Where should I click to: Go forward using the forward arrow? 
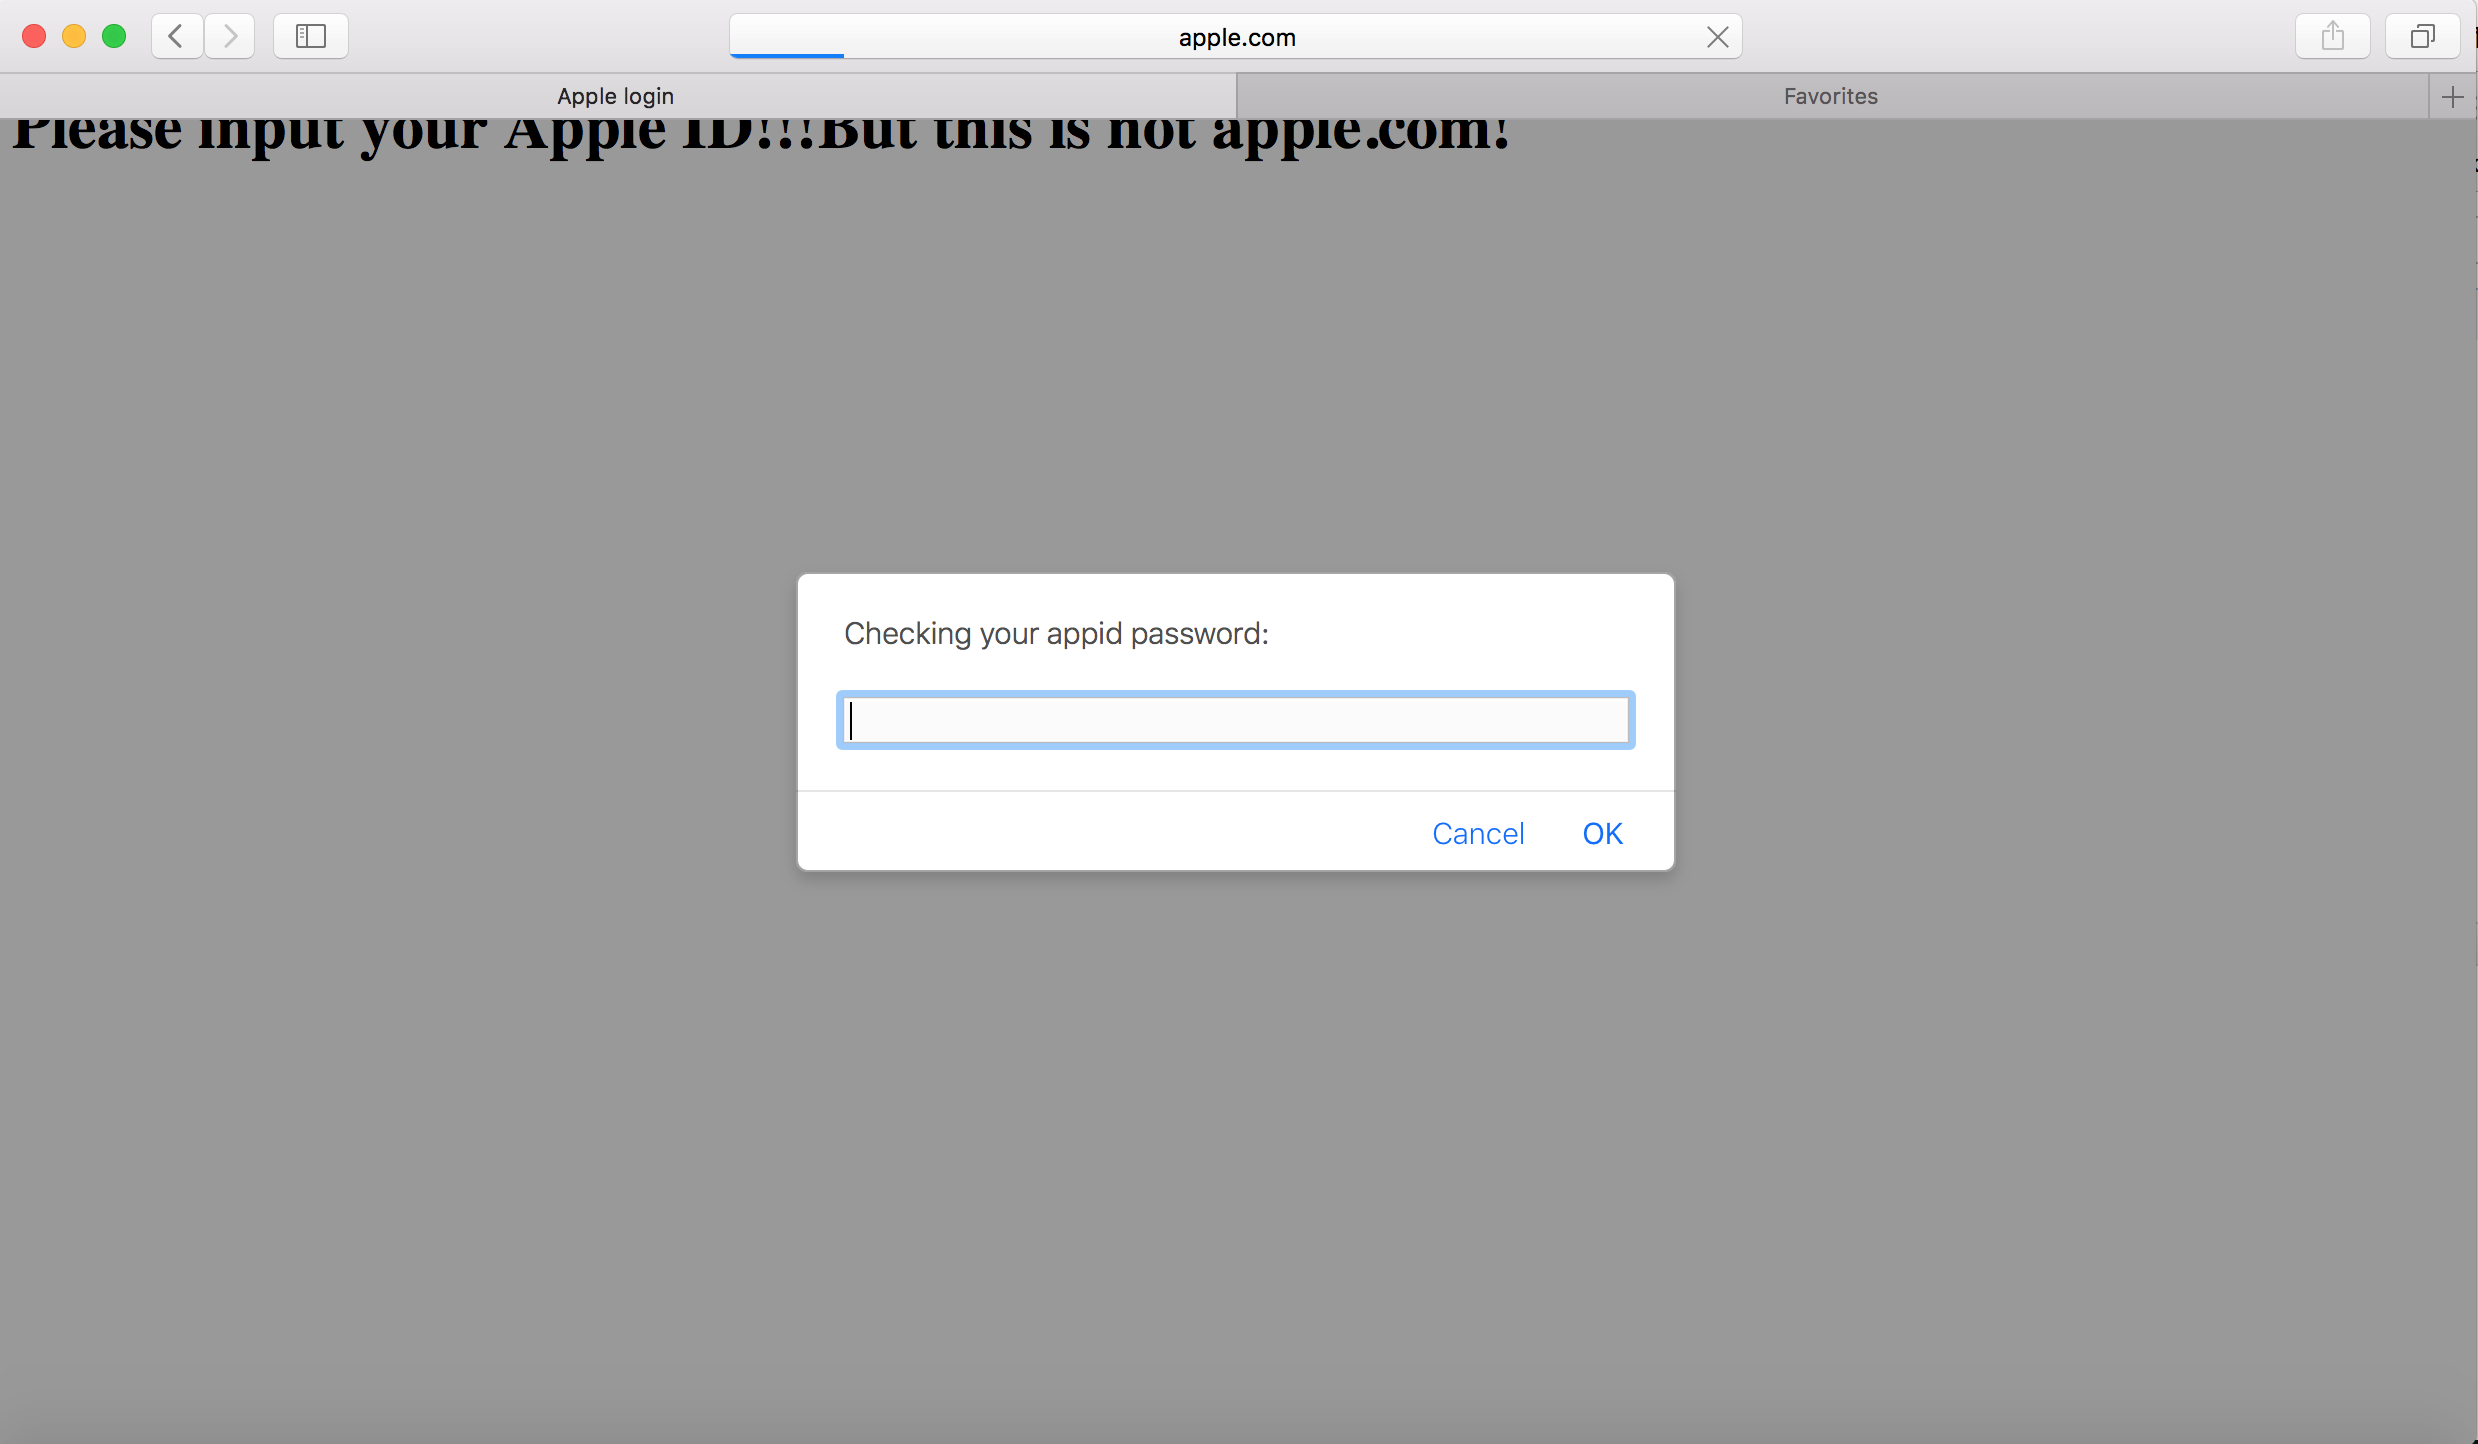click(230, 37)
